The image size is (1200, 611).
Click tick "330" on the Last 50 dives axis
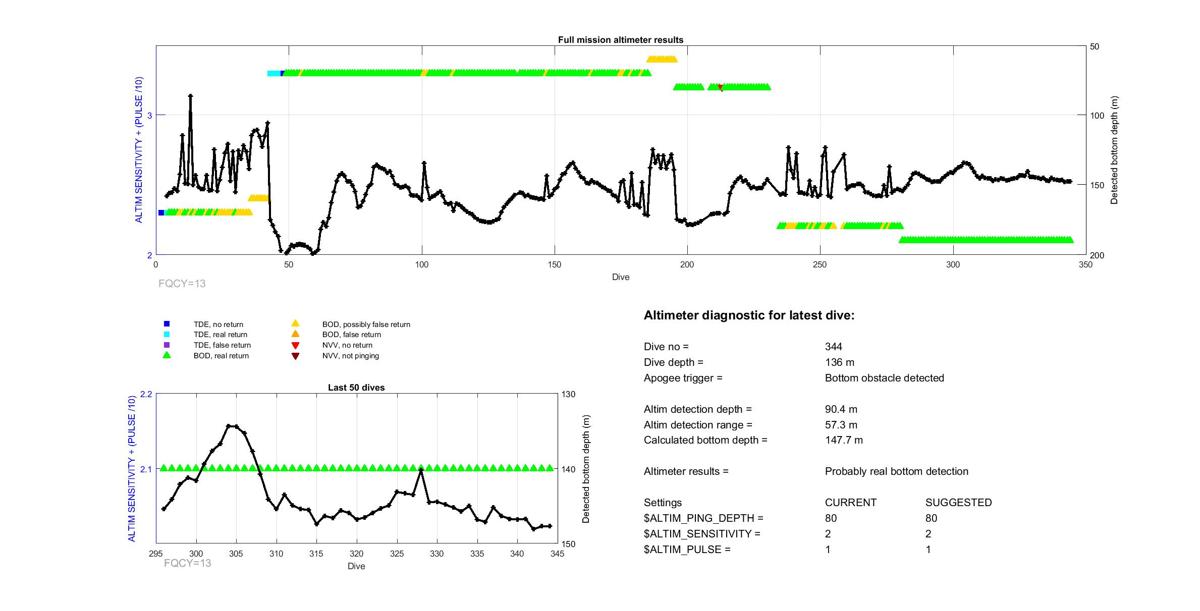[x=437, y=554]
